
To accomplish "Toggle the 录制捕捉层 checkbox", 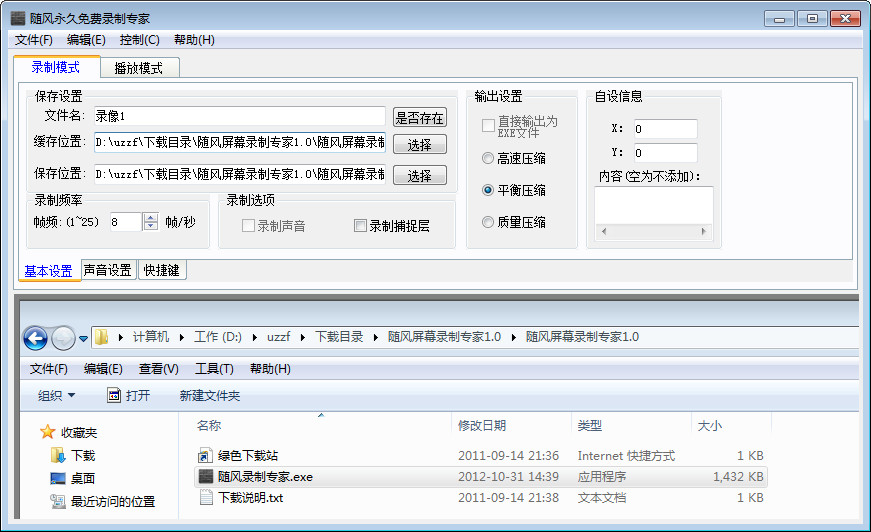I will pyautogui.click(x=360, y=225).
